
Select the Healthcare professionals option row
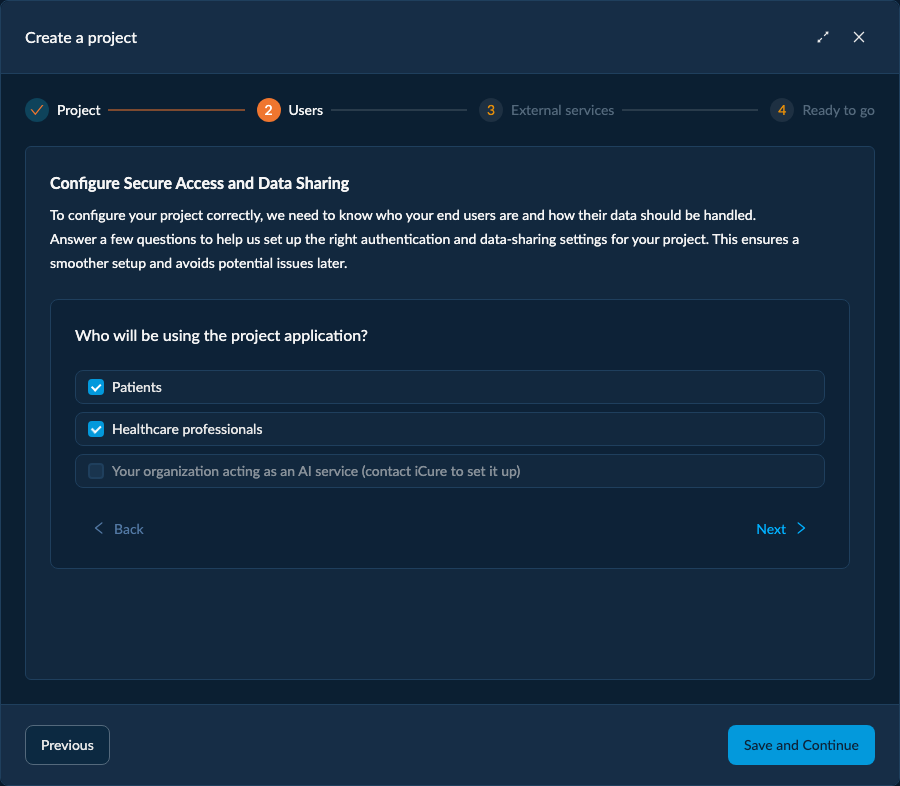(450, 429)
